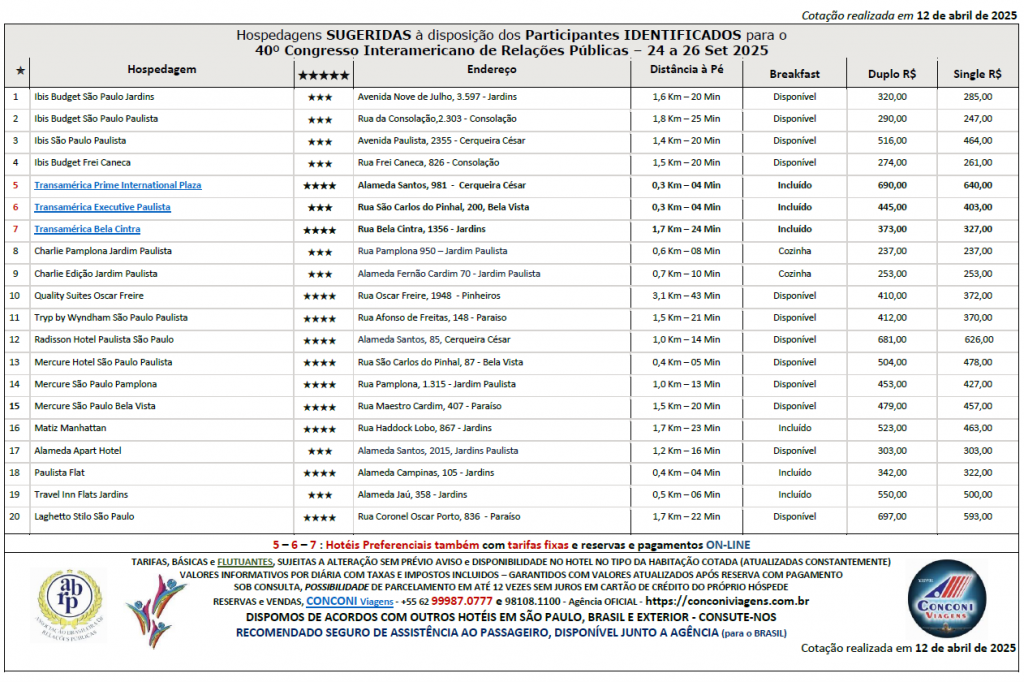Select distance 1,8 Km – 25 Min
This screenshot has height=682, width=1024.
click(x=686, y=119)
